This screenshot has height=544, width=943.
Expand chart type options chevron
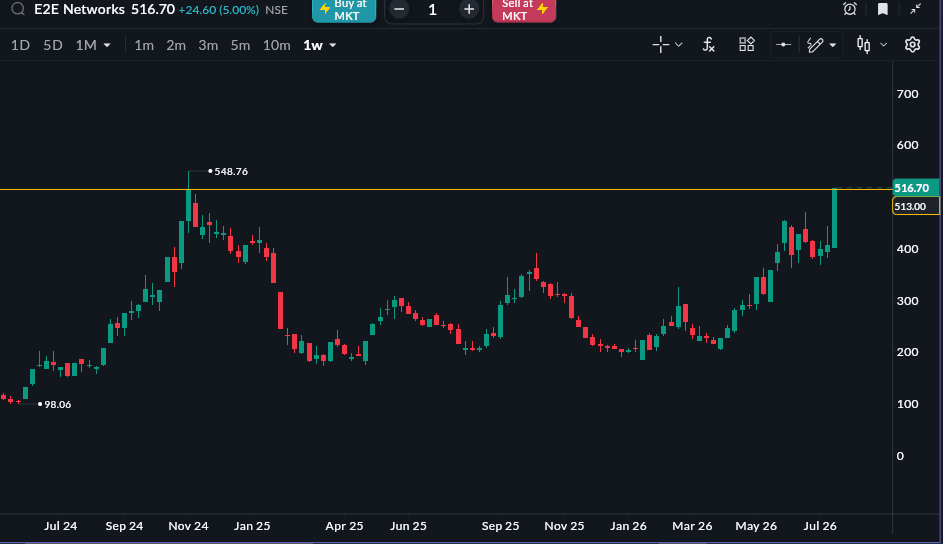[x=883, y=45]
